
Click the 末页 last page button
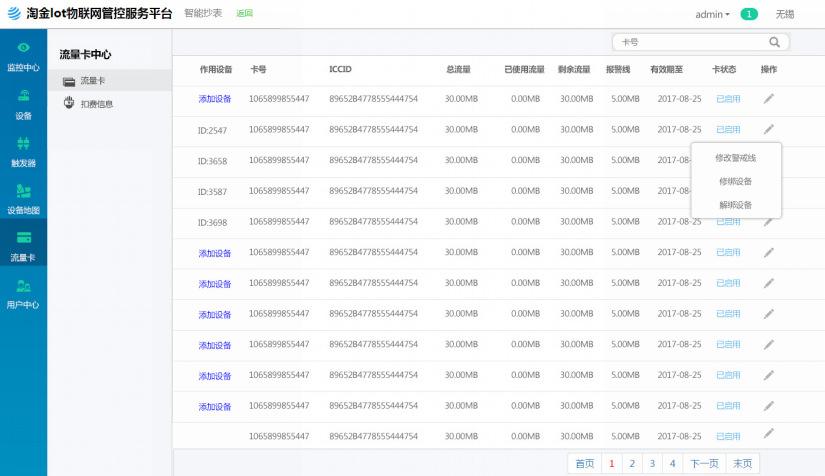pyautogui.click(x=742, y=463)
